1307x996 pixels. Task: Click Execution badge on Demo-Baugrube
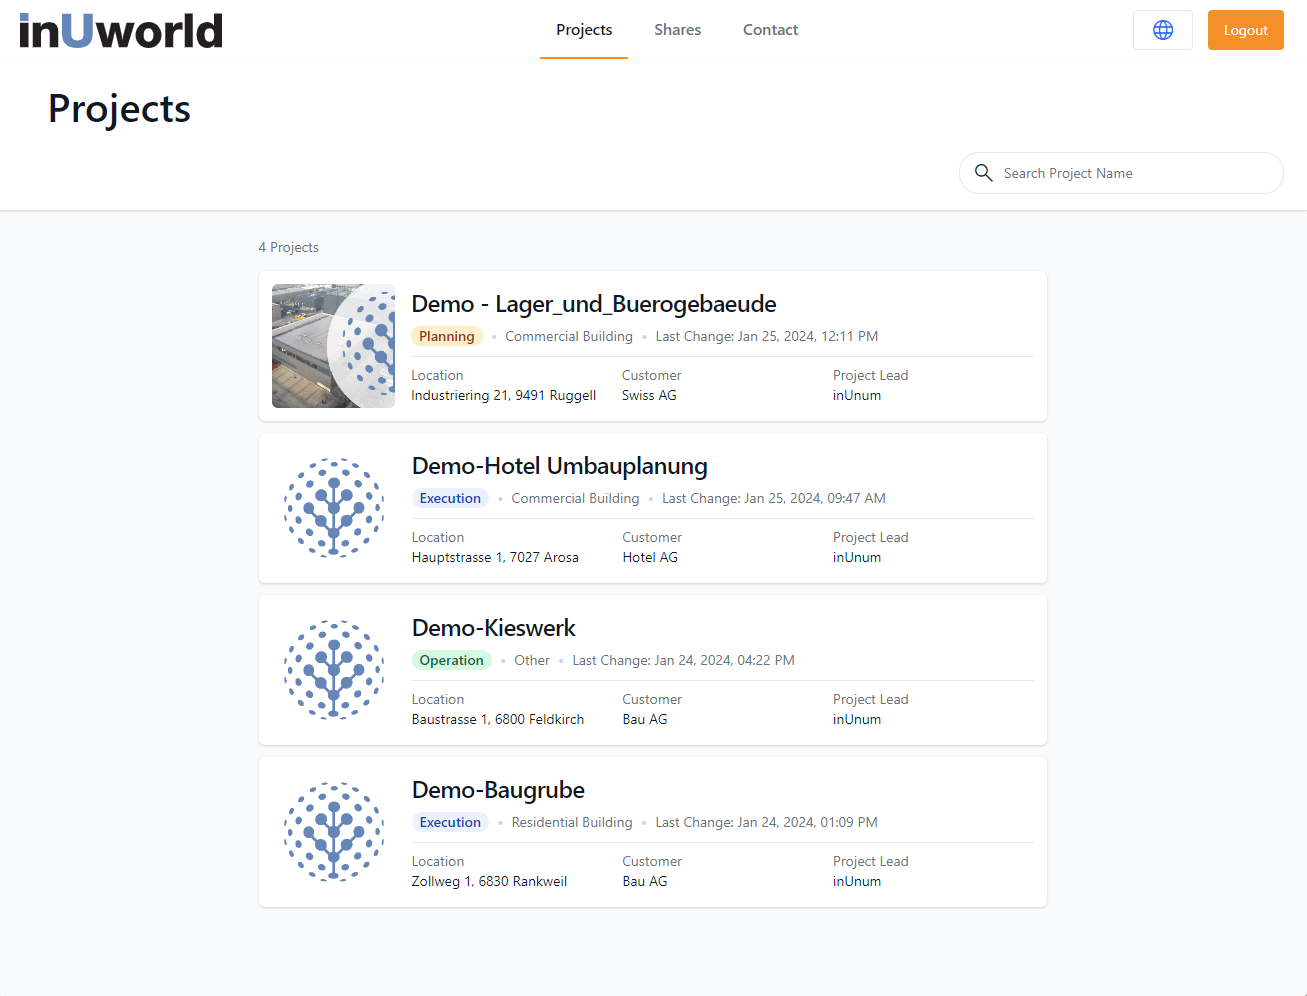point(450,822)
